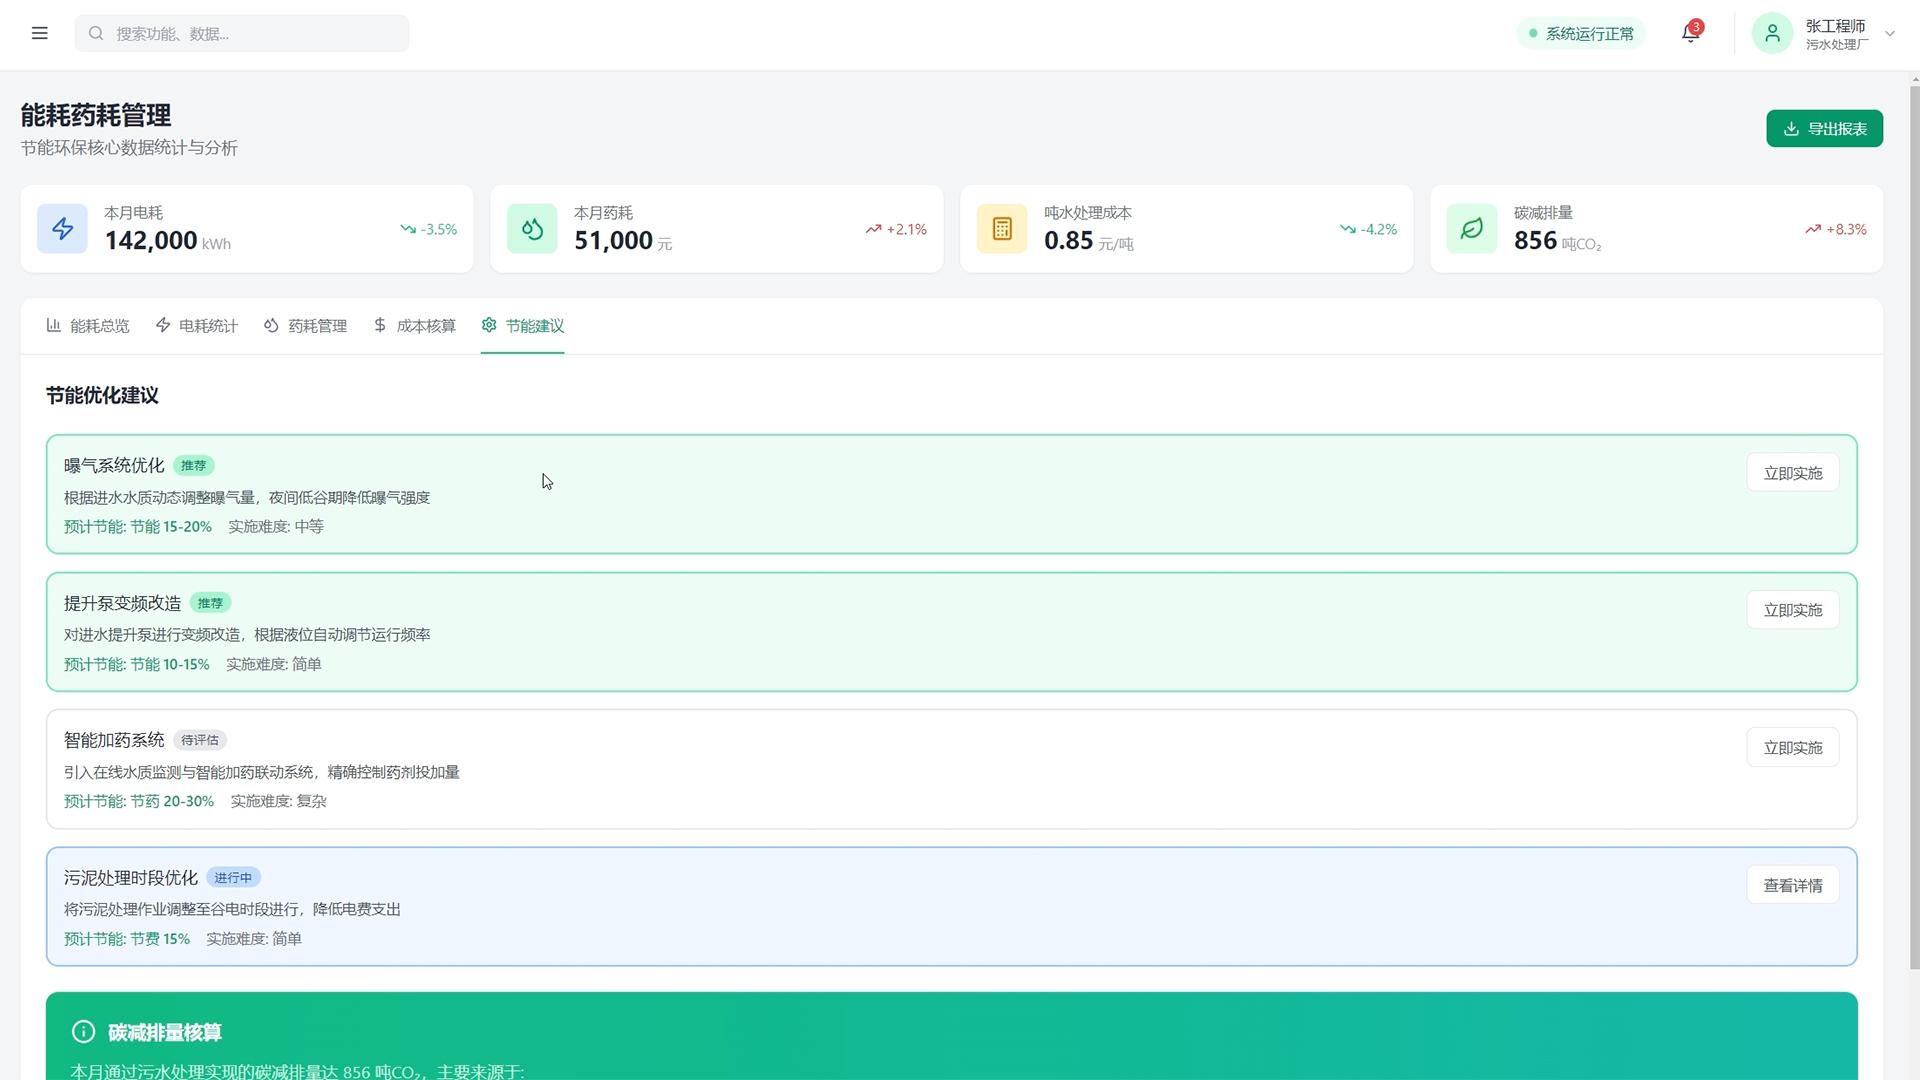Viewport: 1920px width, 1080px height.
Task: Click the 能耗药耗管理 page title
Action: point(96,115)
